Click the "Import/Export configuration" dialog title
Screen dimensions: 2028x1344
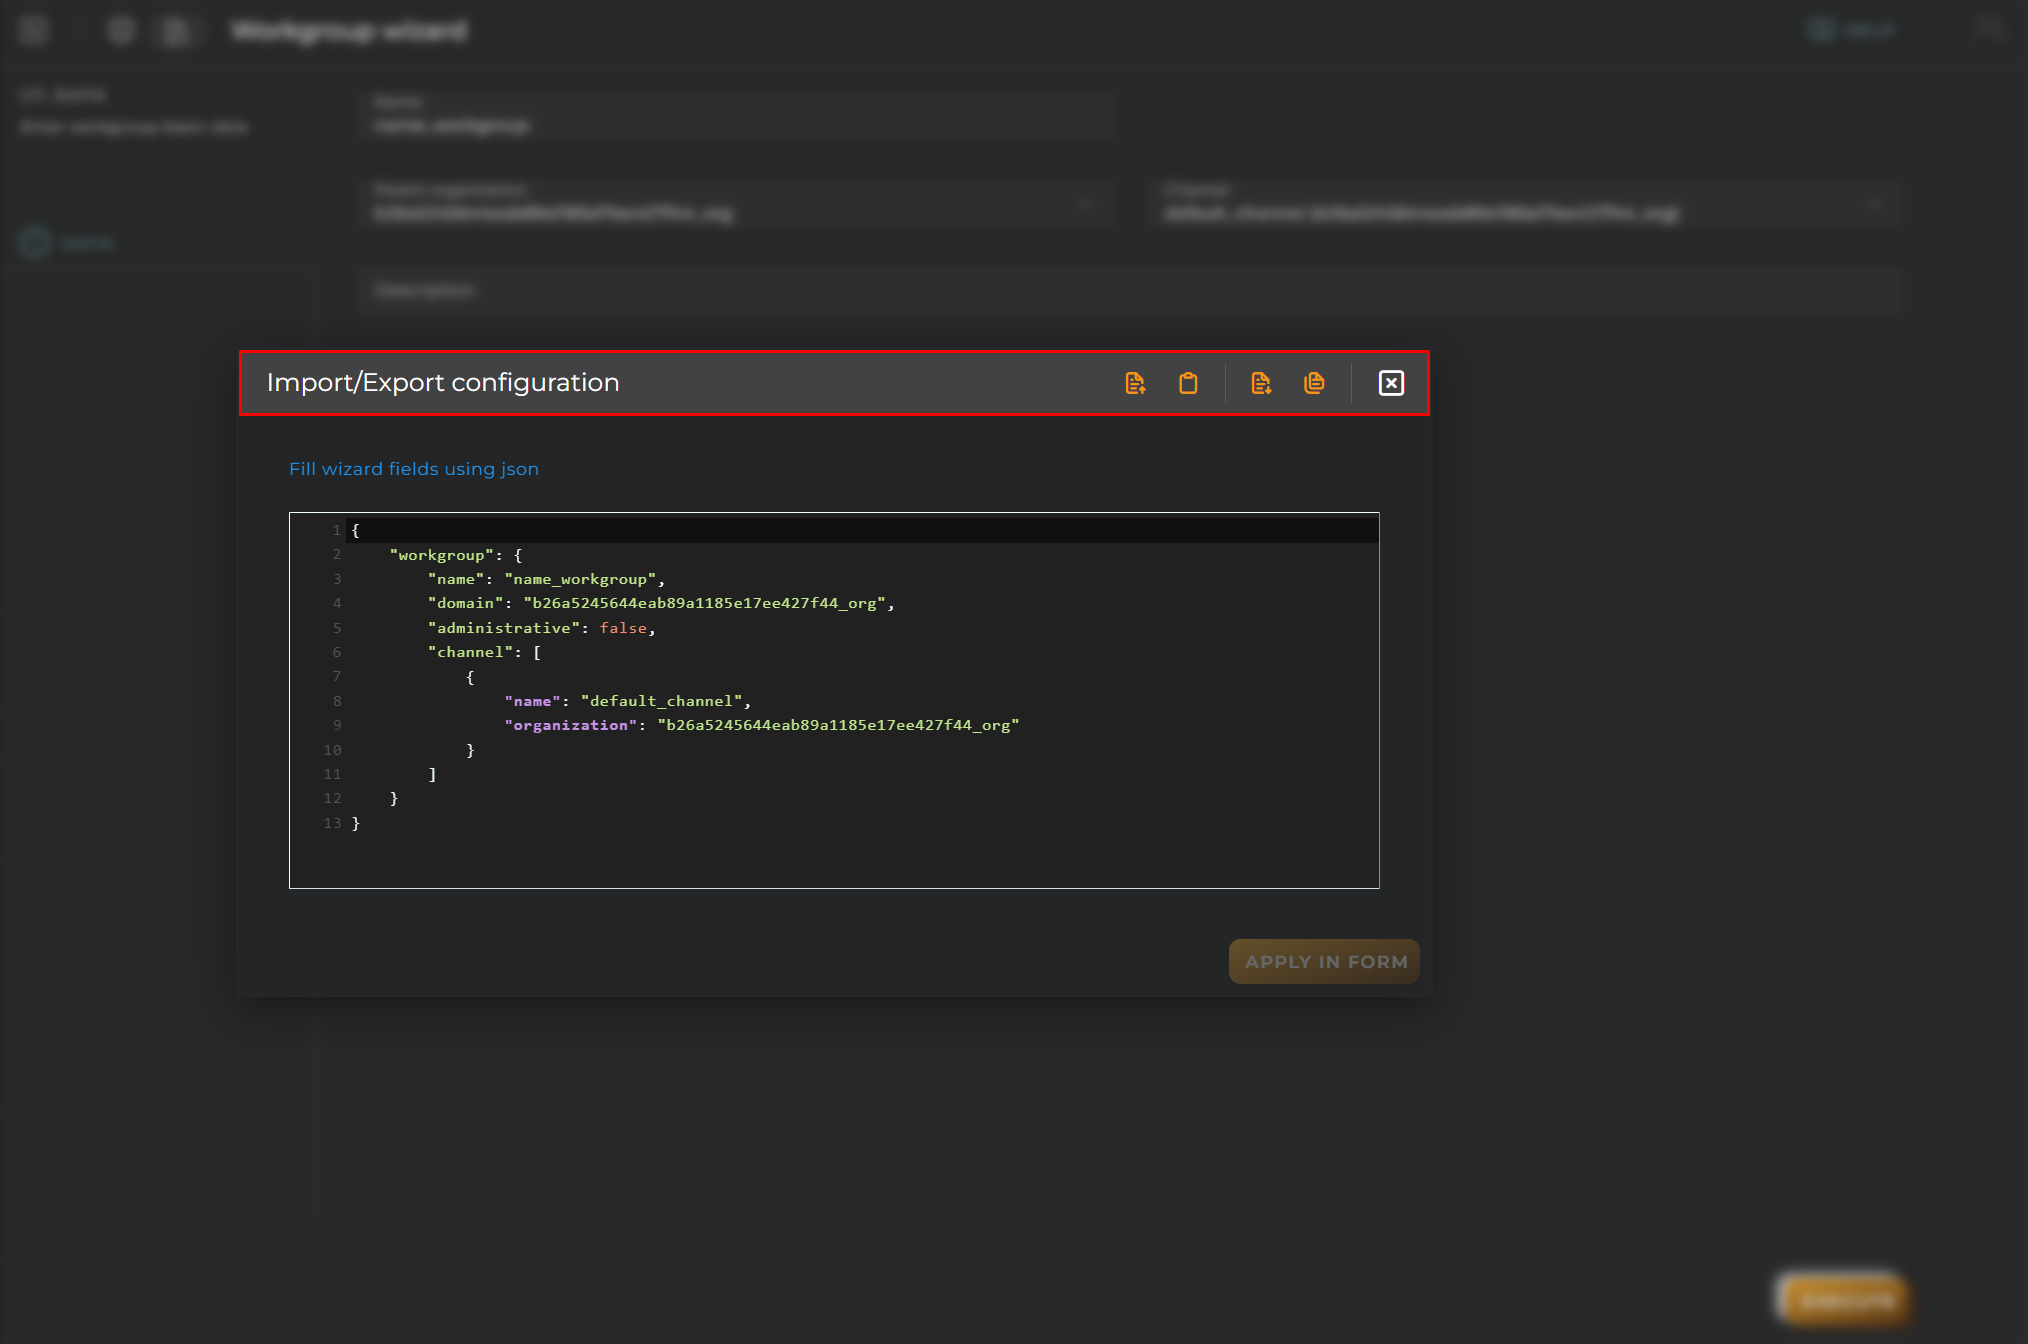coord(443,383)
